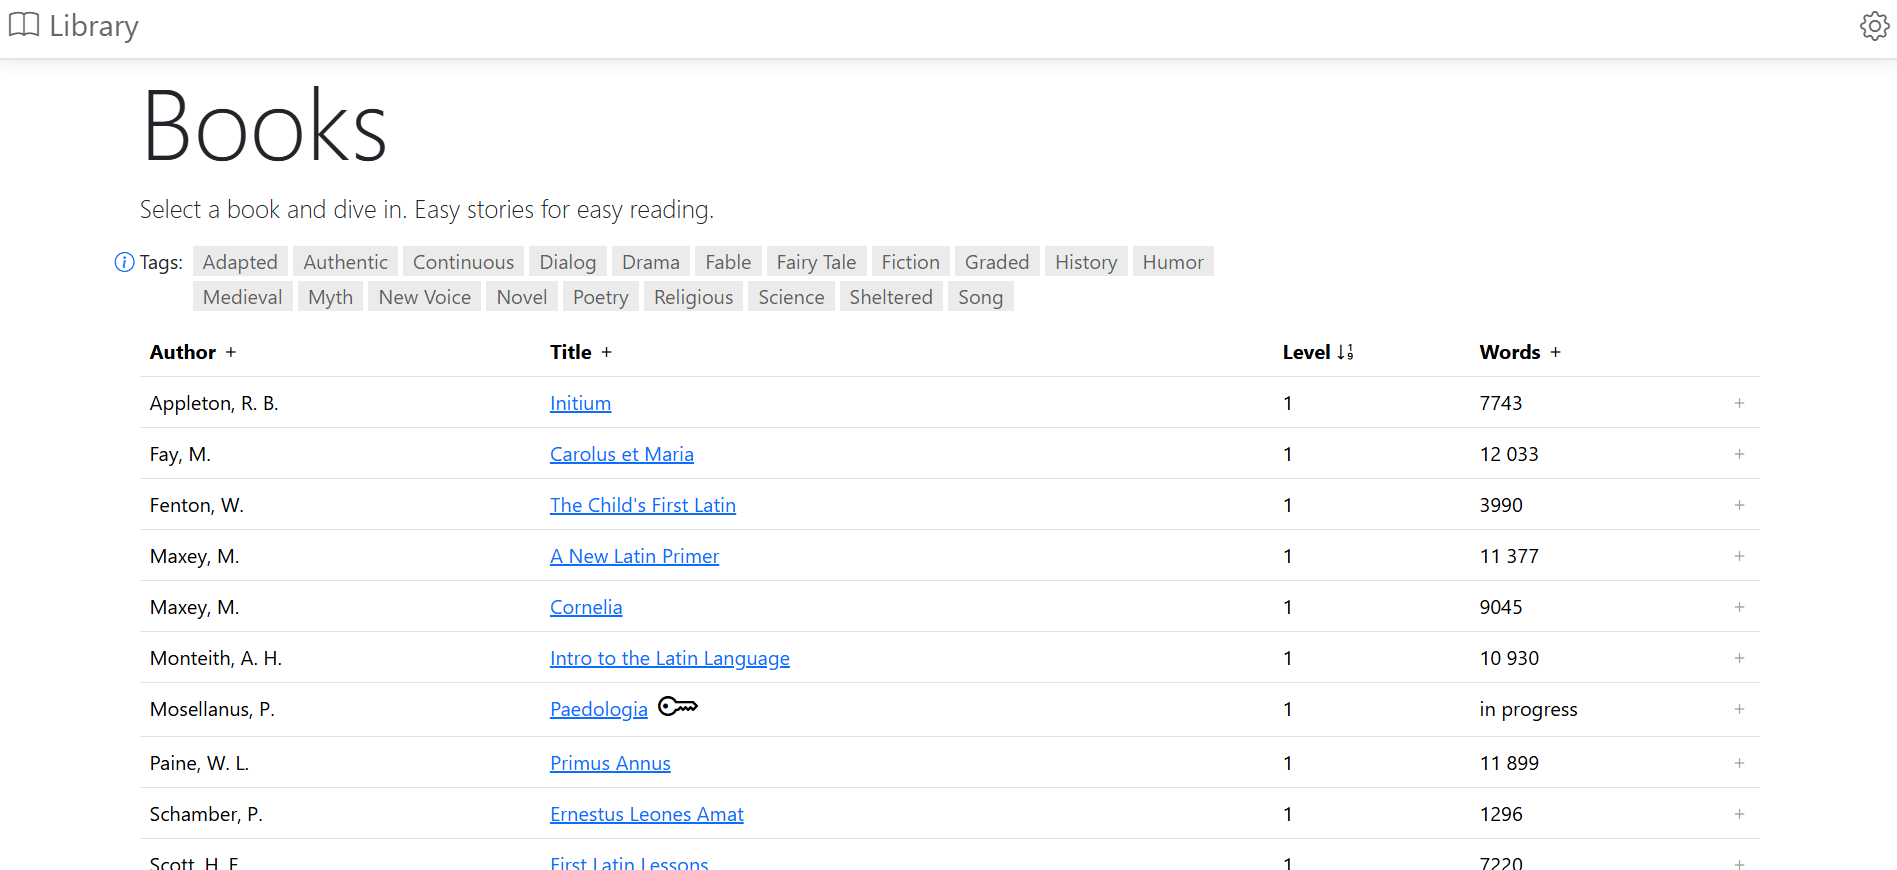This screenshot has width=1897, height=870.
Task: Open the Initium book link
Action: pyautogui.click(x=580, y=403)
